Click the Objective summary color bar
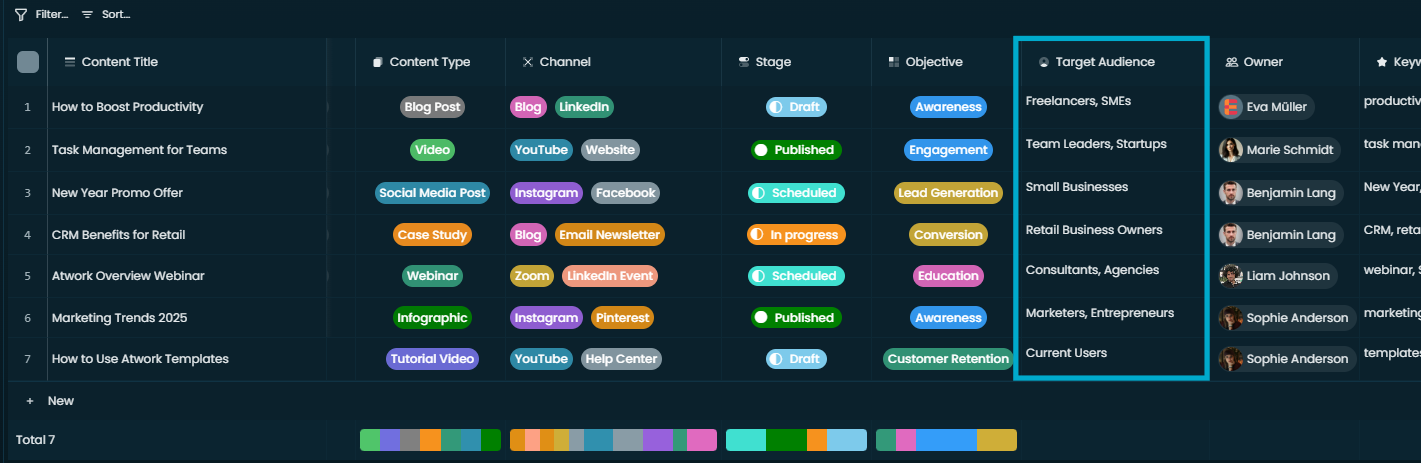1421x463 pixels. [x=946, y=440]
